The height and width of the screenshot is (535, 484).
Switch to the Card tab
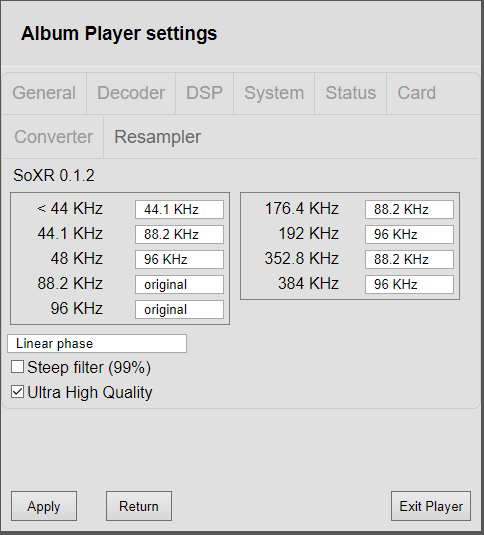(x=417, y=93)
